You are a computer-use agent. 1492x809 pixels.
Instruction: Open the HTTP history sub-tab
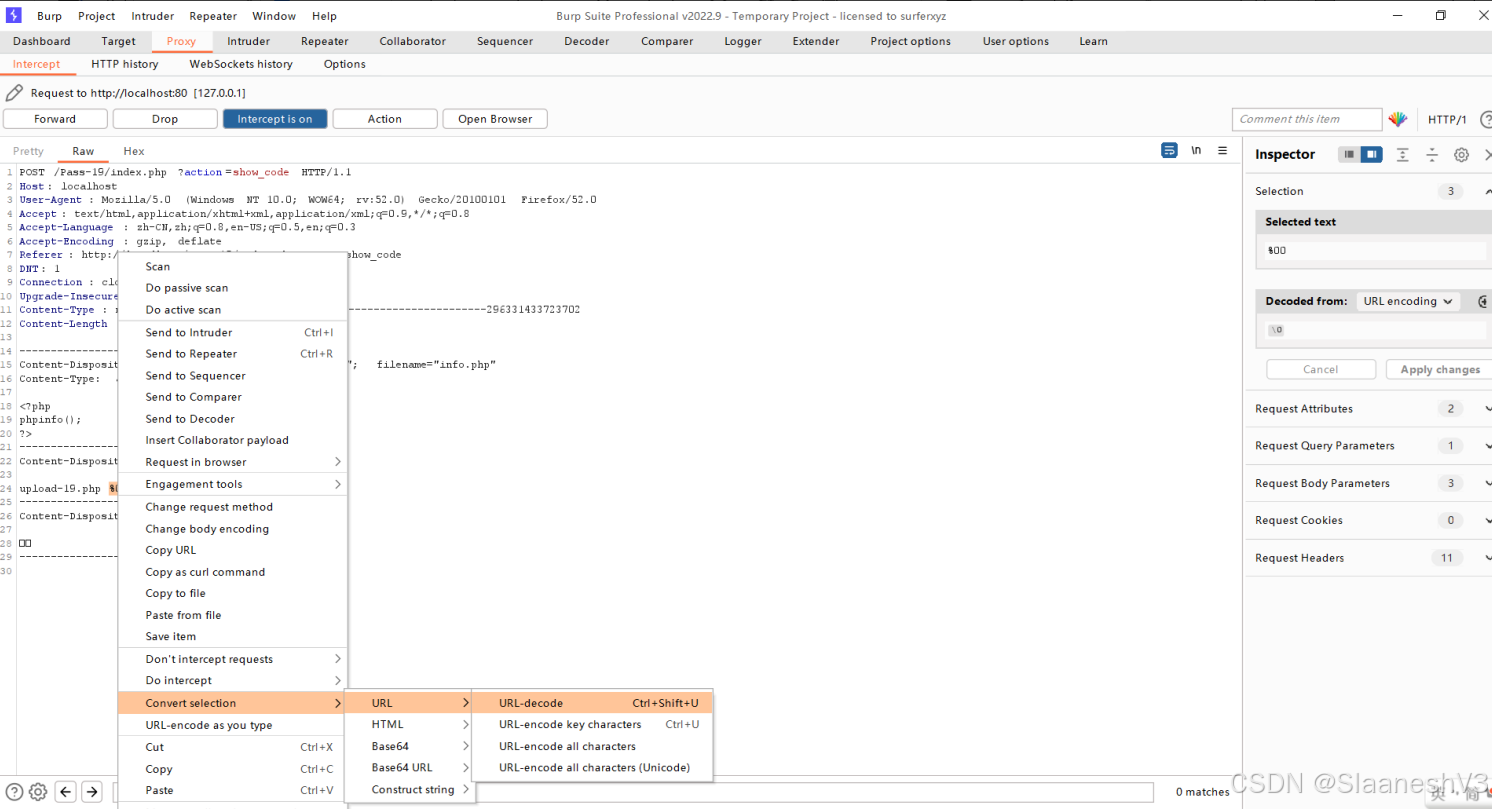point(125,64)
